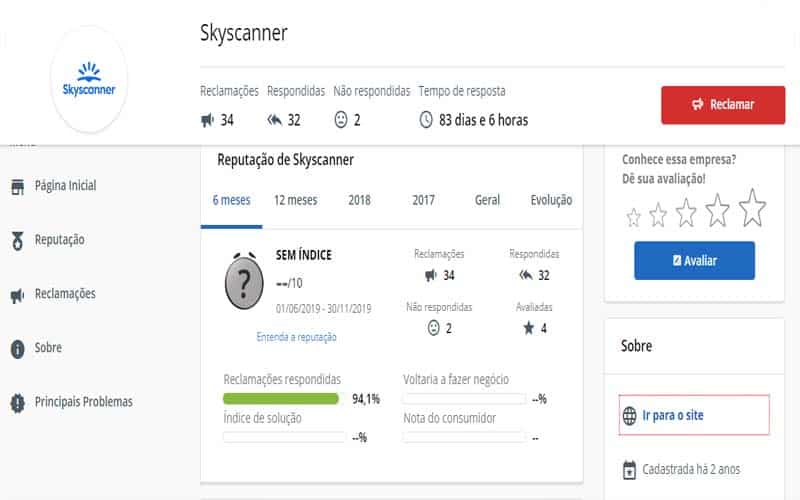
Task: Click the megaphone icon next to 34 in header
Action: 207,120
